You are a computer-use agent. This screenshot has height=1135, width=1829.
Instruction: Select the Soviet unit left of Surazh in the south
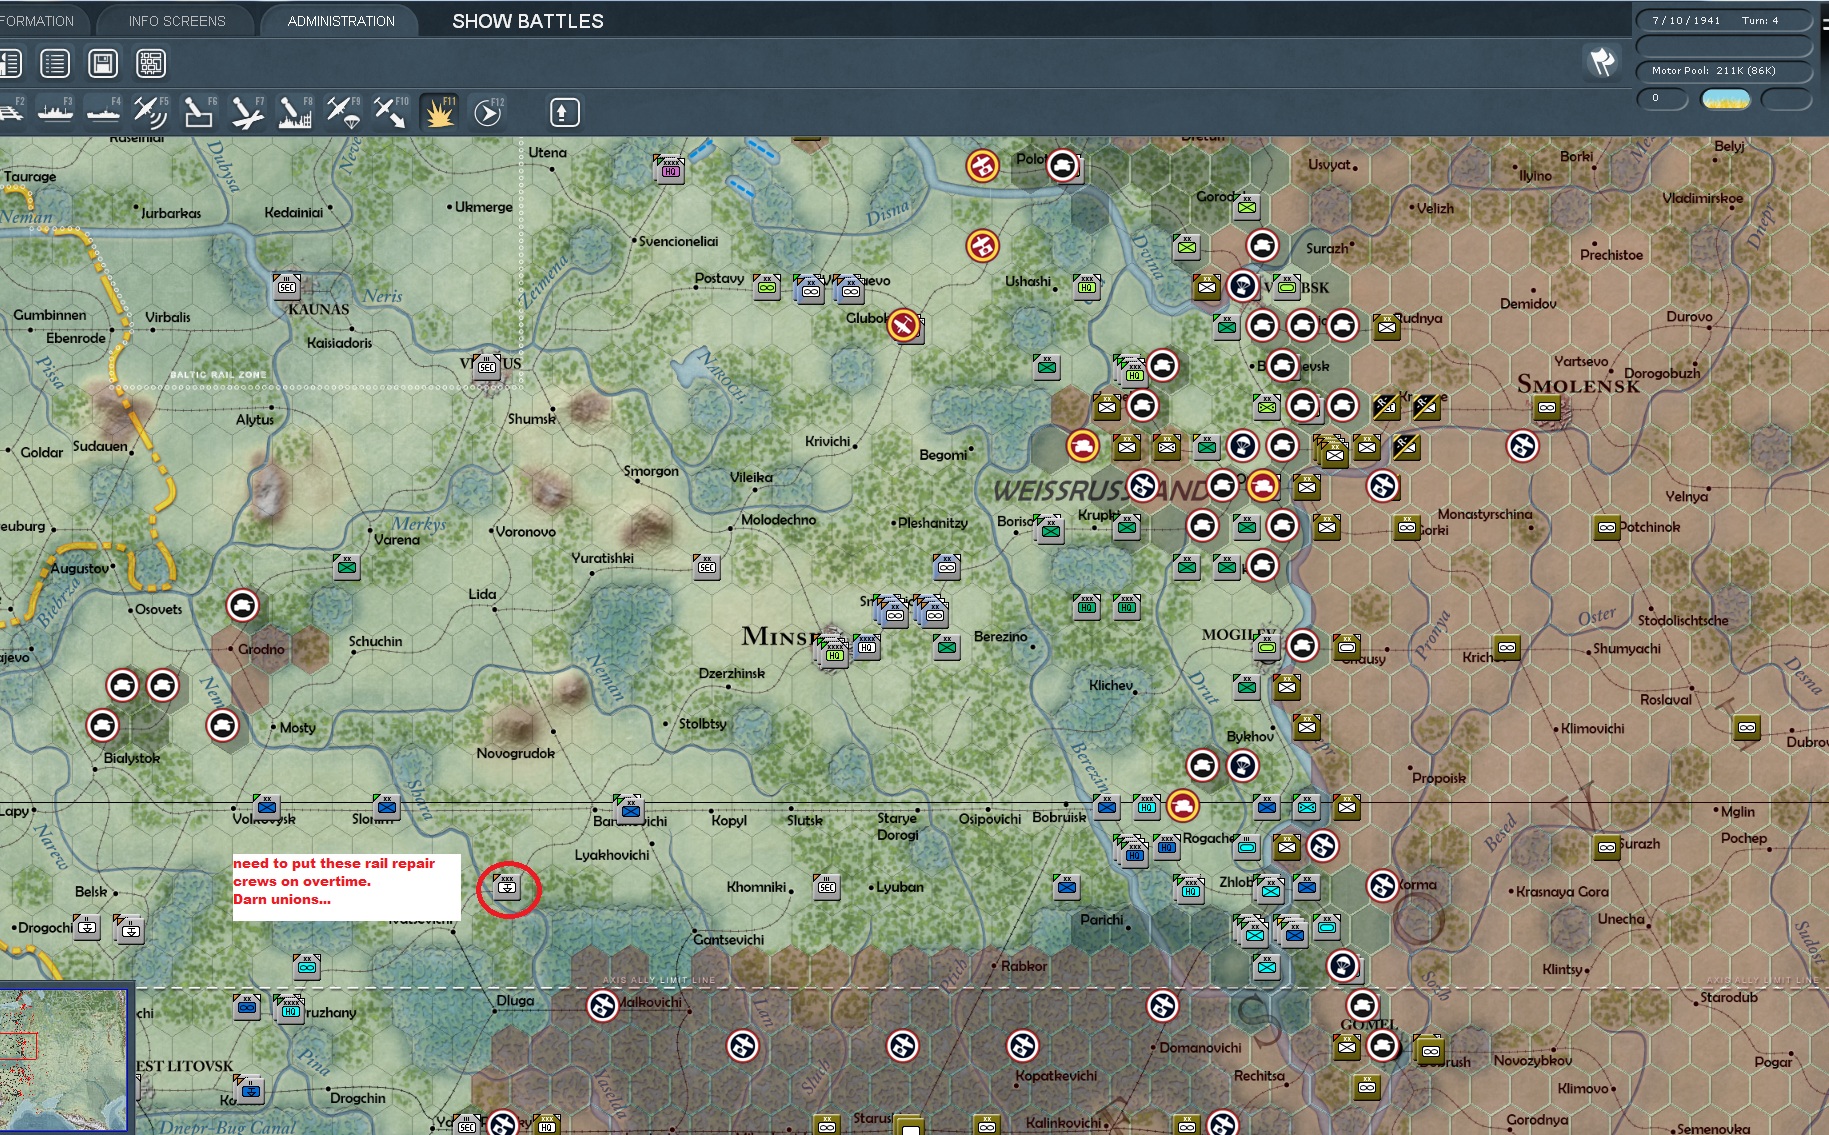1607,847
